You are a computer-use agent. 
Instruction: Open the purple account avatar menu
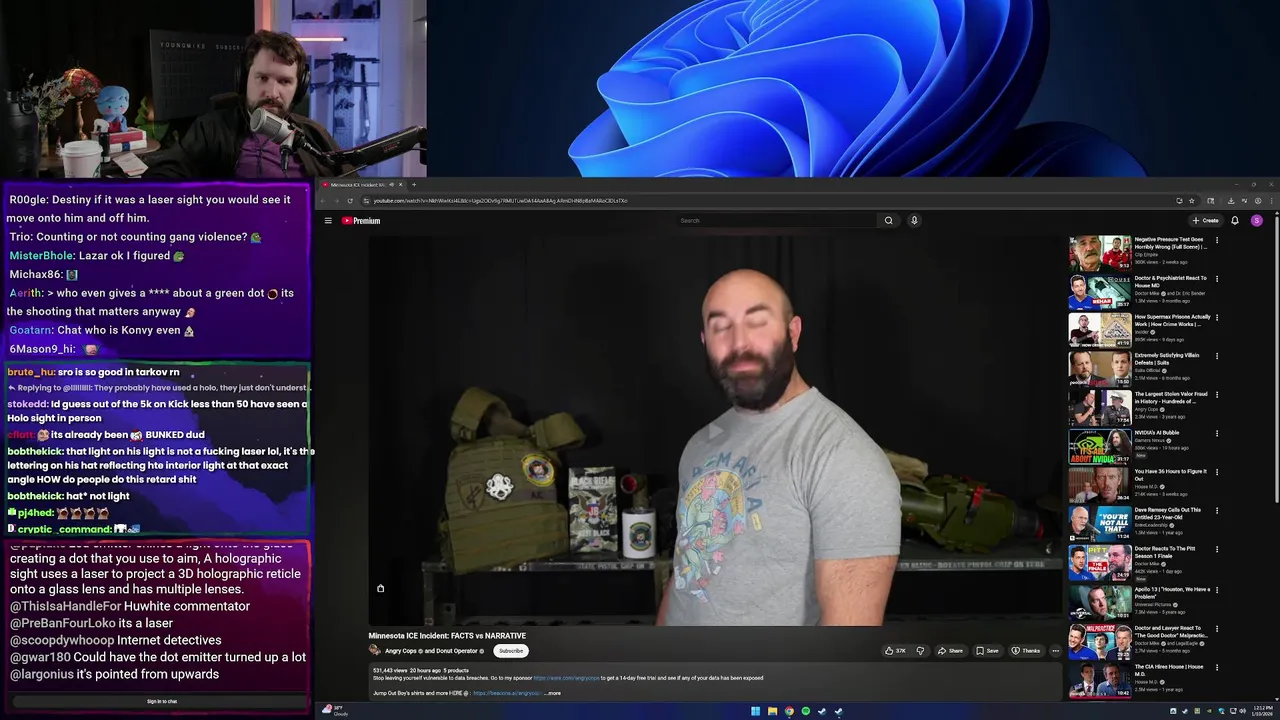[x=1257, y=221]
